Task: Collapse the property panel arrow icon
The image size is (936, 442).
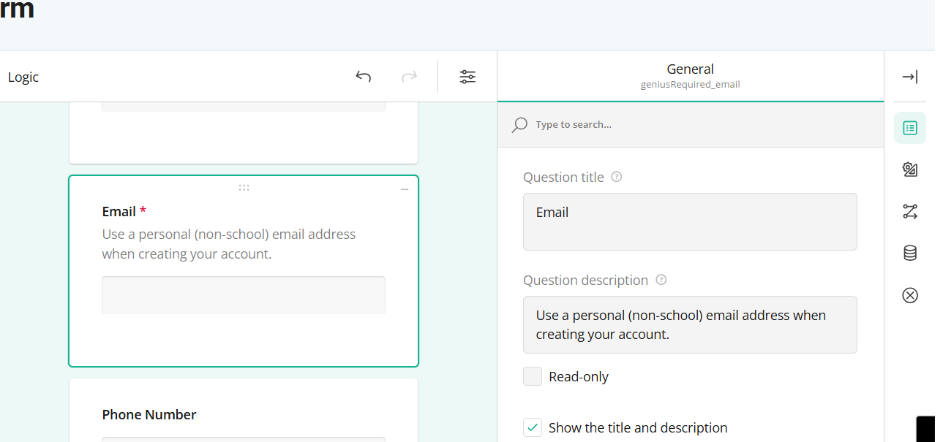Action: pyautogui.click(x=910, y=76)
